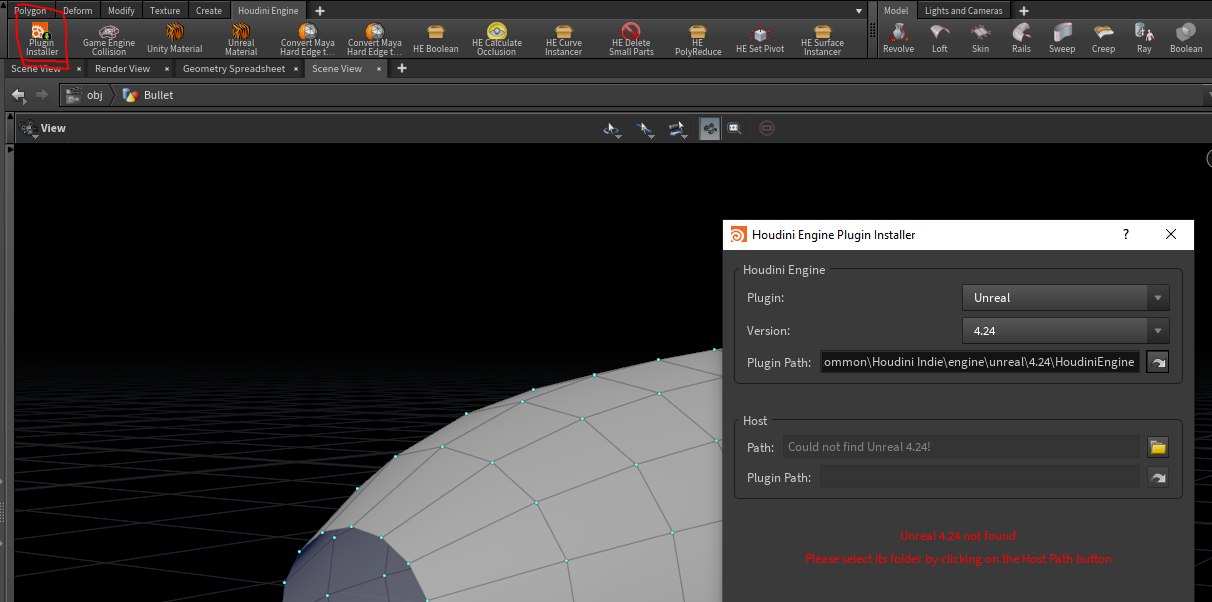Select the Boolean tool in Model shelf
Screen dimensions: 1212x602
(1186, 38)
